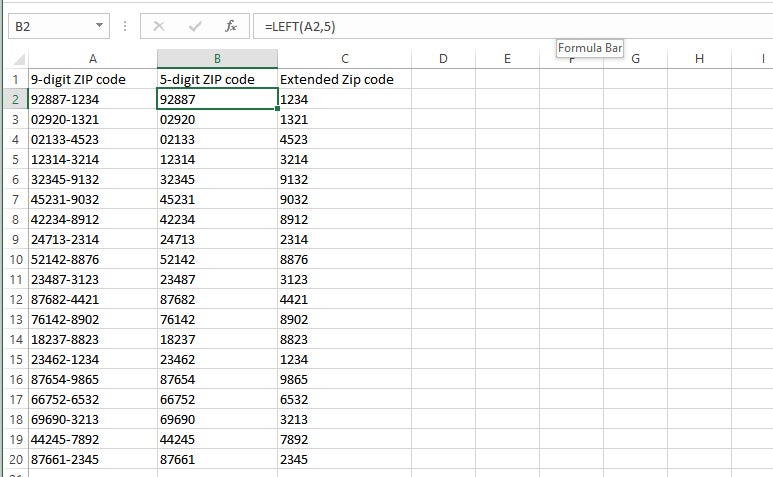Select column D header
This screenshot has width=773, height=477.
[443, 59]
